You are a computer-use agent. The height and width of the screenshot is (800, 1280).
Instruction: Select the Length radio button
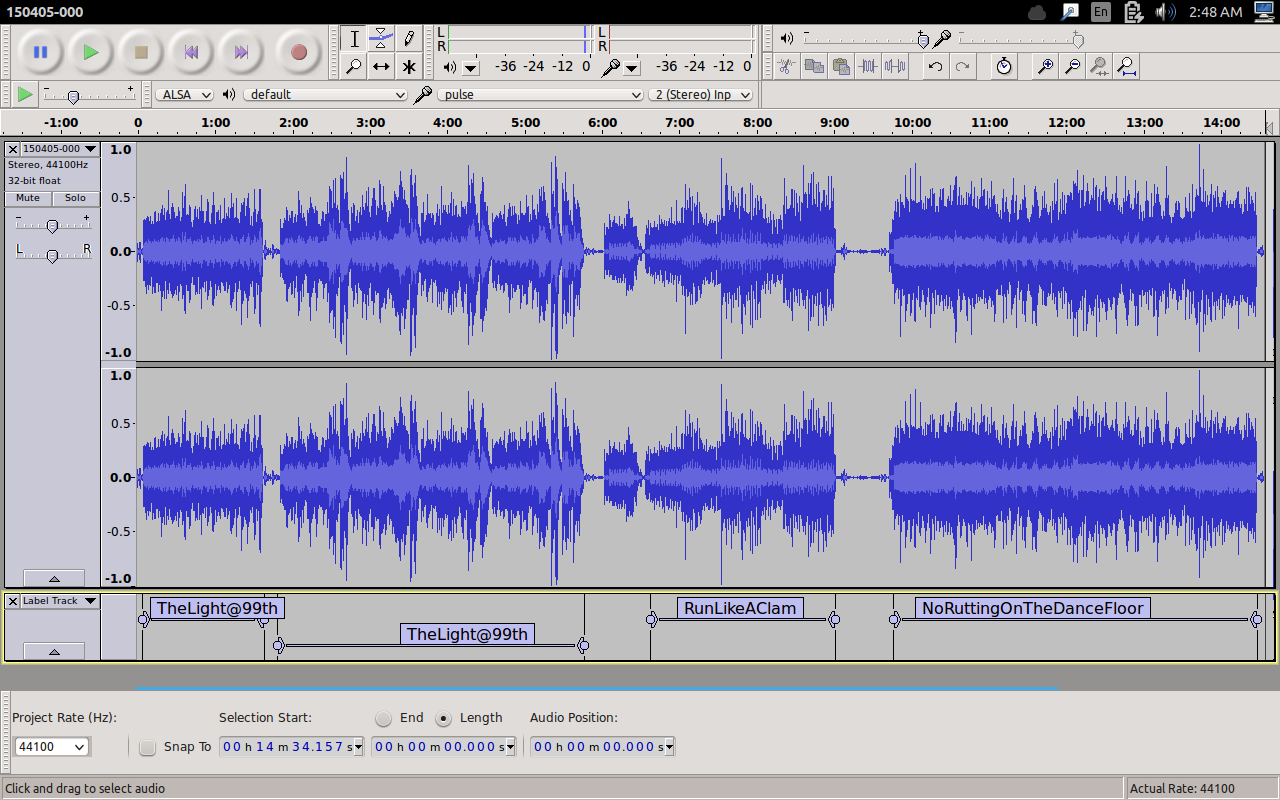[445, 718]
